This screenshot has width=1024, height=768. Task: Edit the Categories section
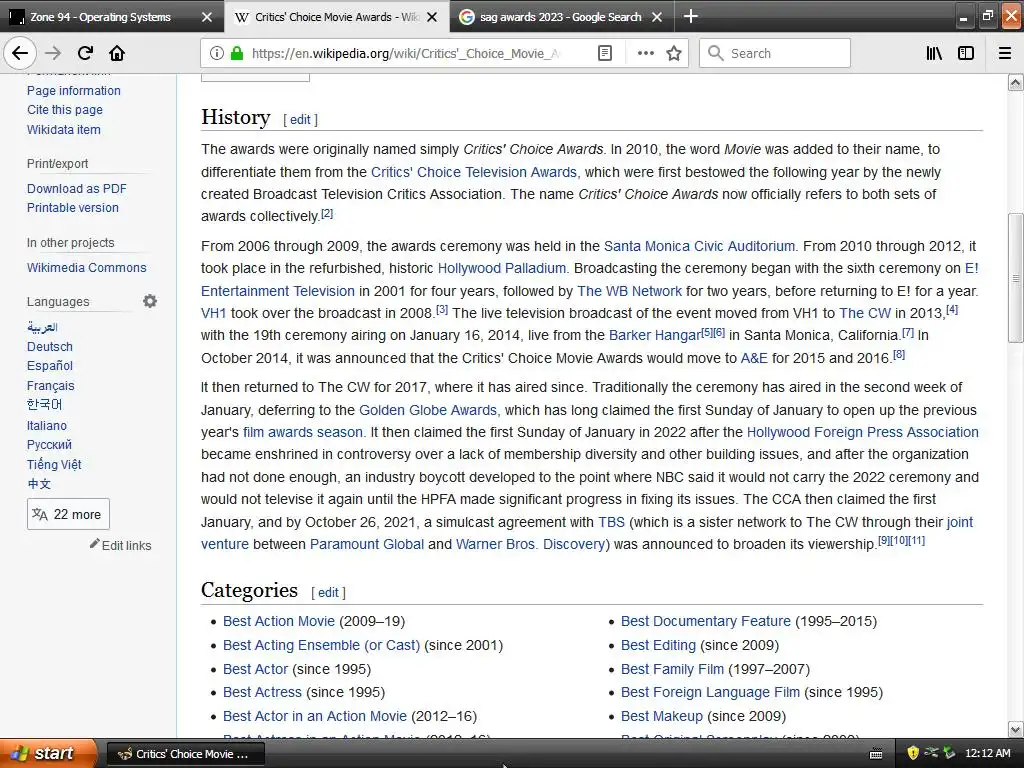click(328, 592)
